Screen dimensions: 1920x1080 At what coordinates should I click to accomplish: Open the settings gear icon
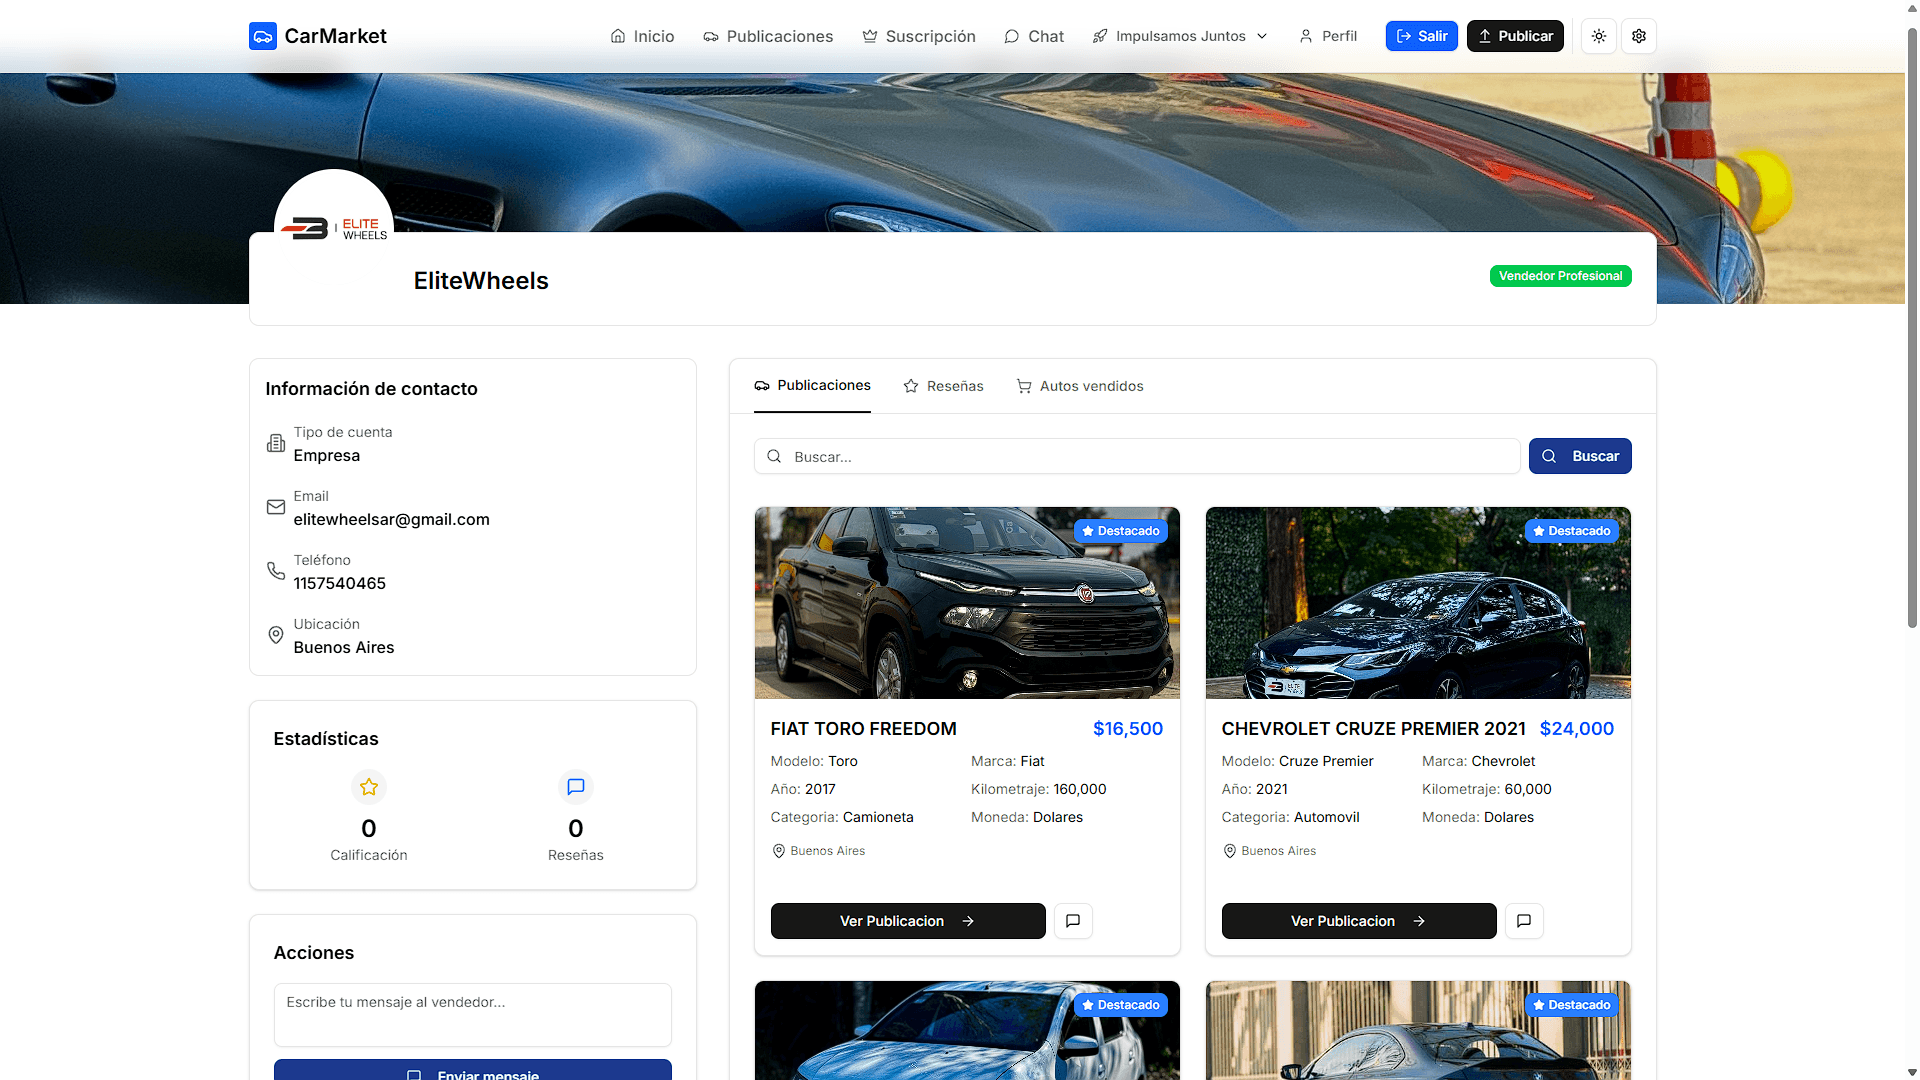click(1639, 36)
